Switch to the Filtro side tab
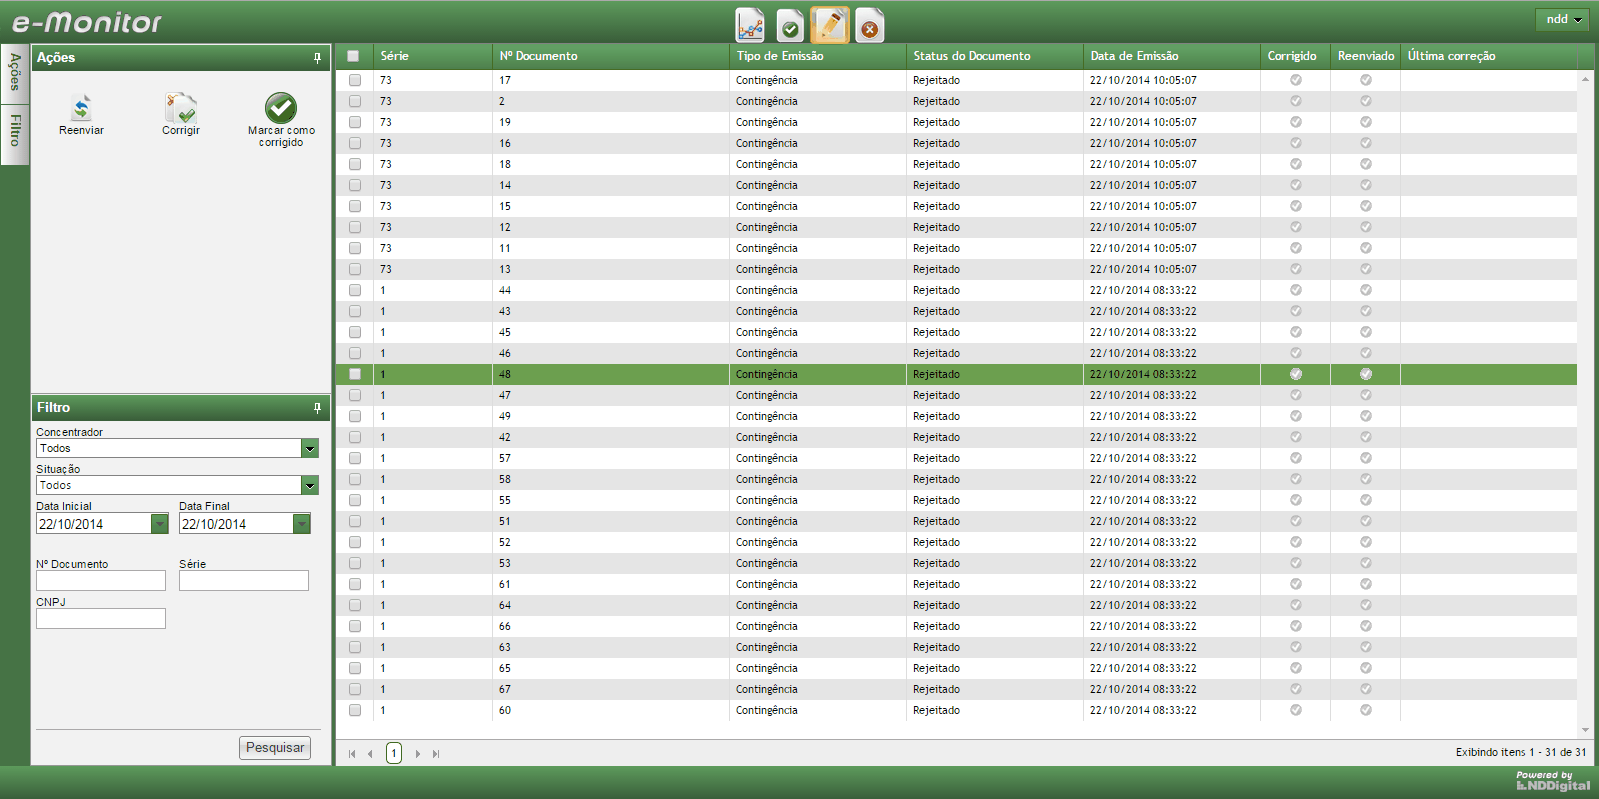This screenshot has width=1599, height=799. [15, 130]
